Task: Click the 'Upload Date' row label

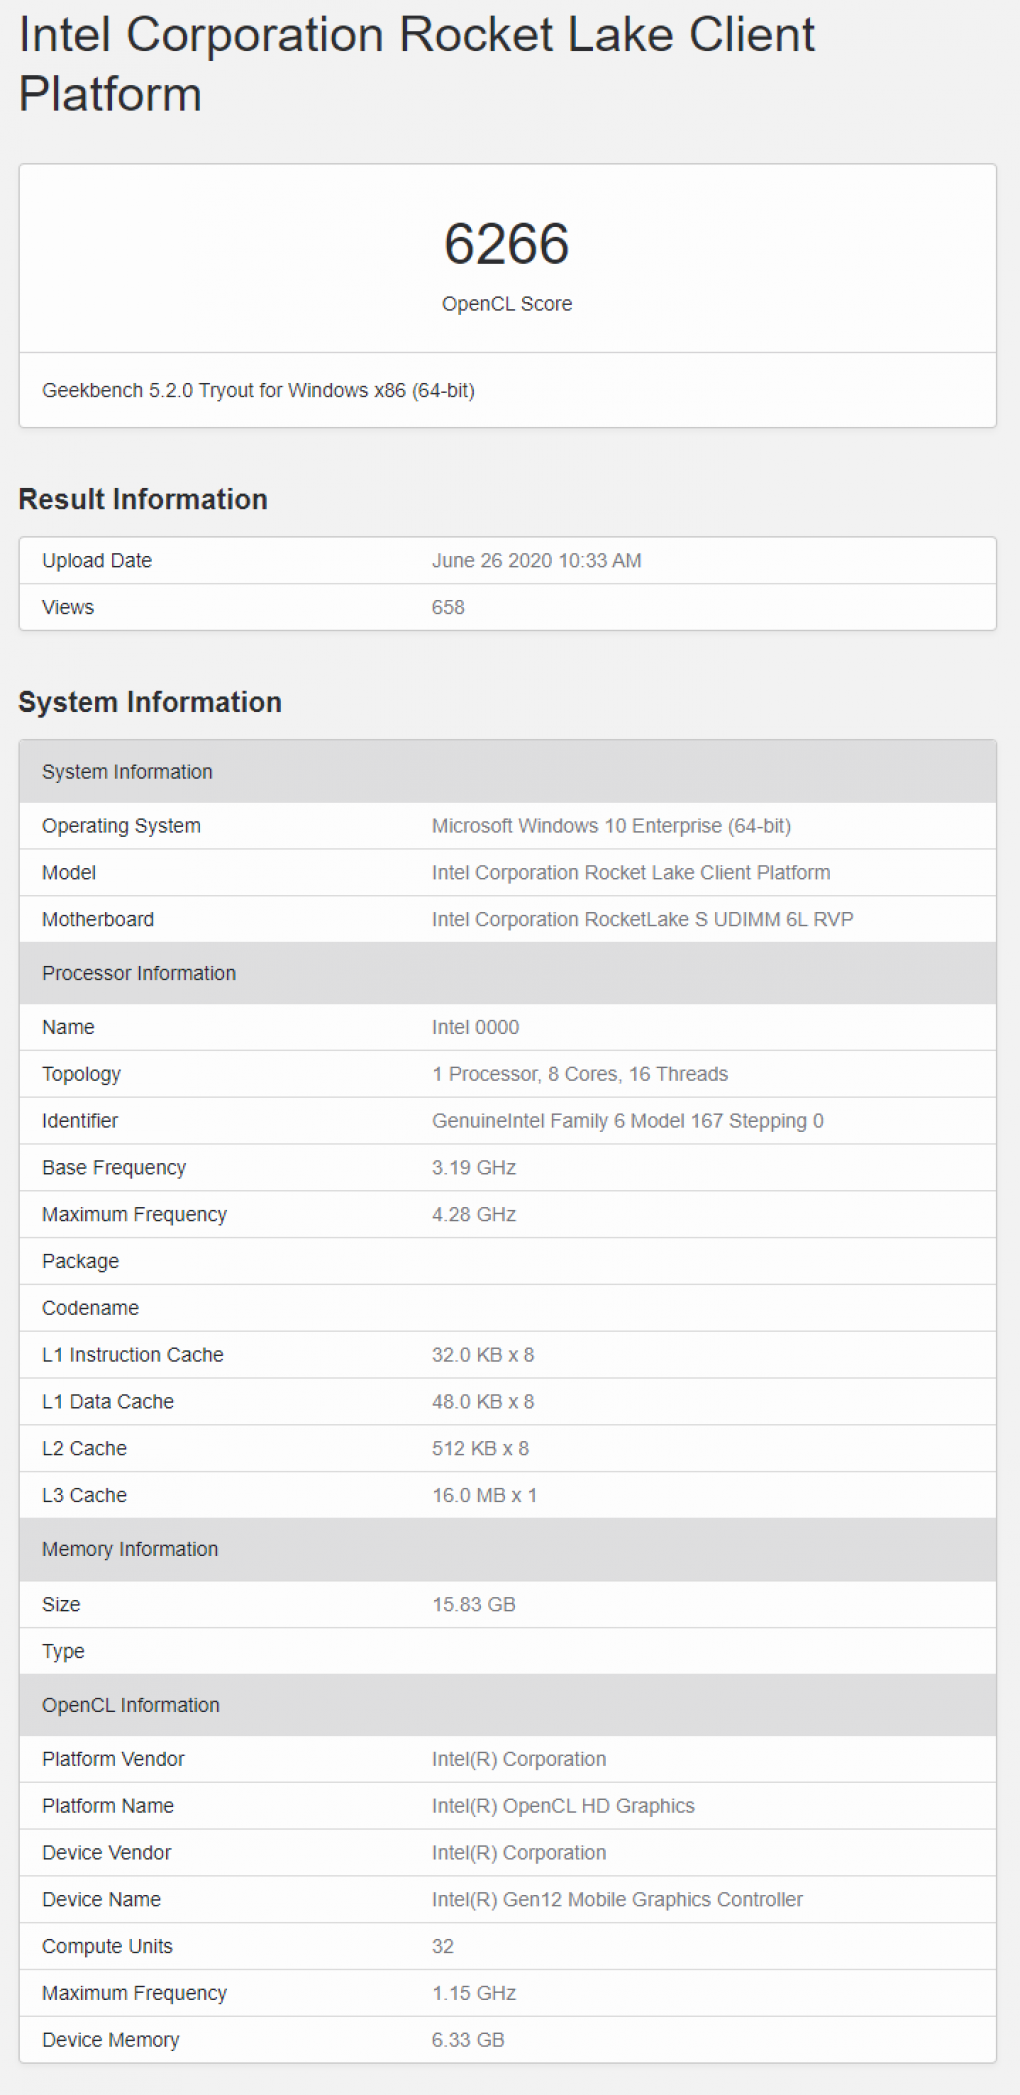Action: 97,561
